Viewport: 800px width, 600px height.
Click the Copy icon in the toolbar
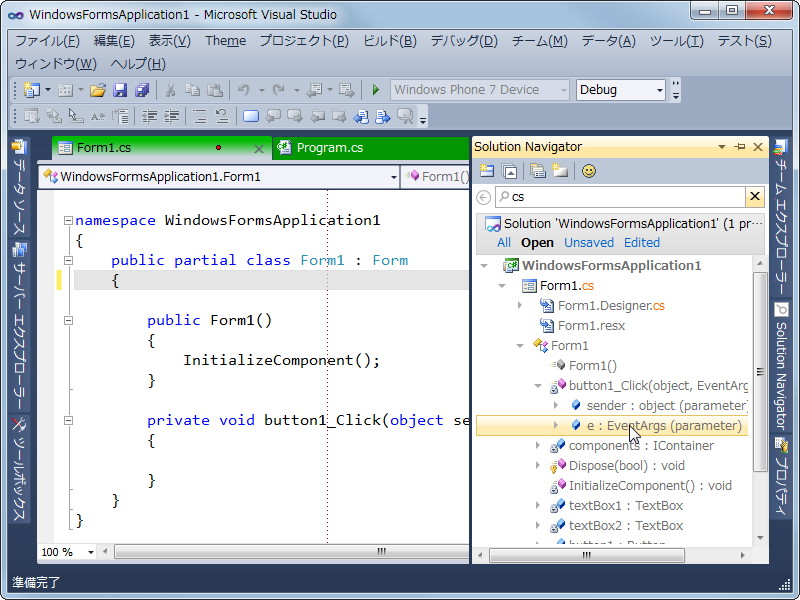click(x=192, y=90)
